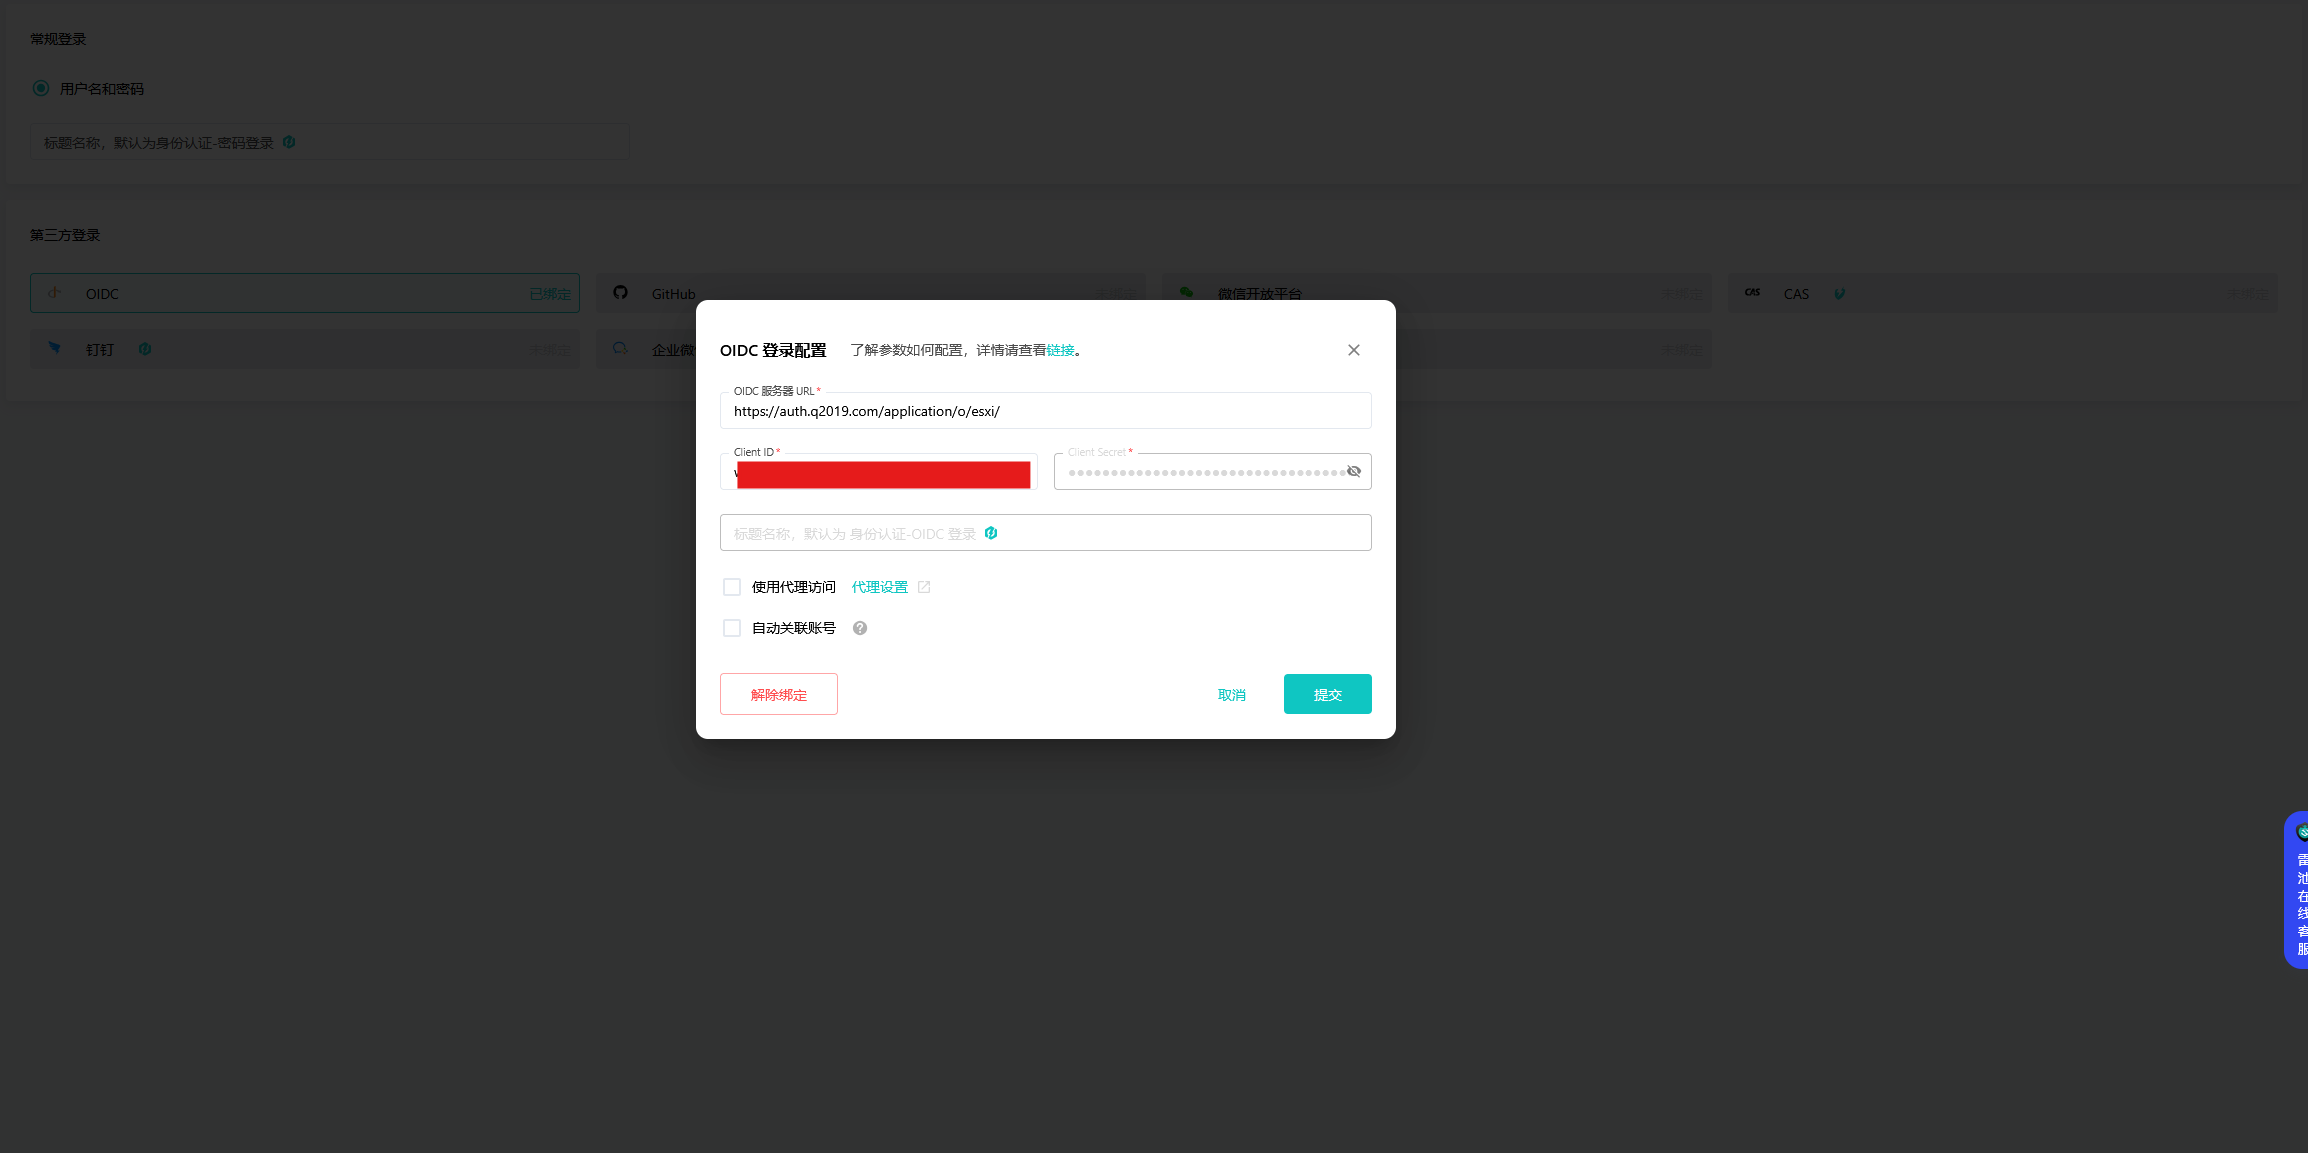This screenshot has height=1153, width=2308.
Task: Enable the 自动关联账号 checkbox
Action: (x=732, y=628)
